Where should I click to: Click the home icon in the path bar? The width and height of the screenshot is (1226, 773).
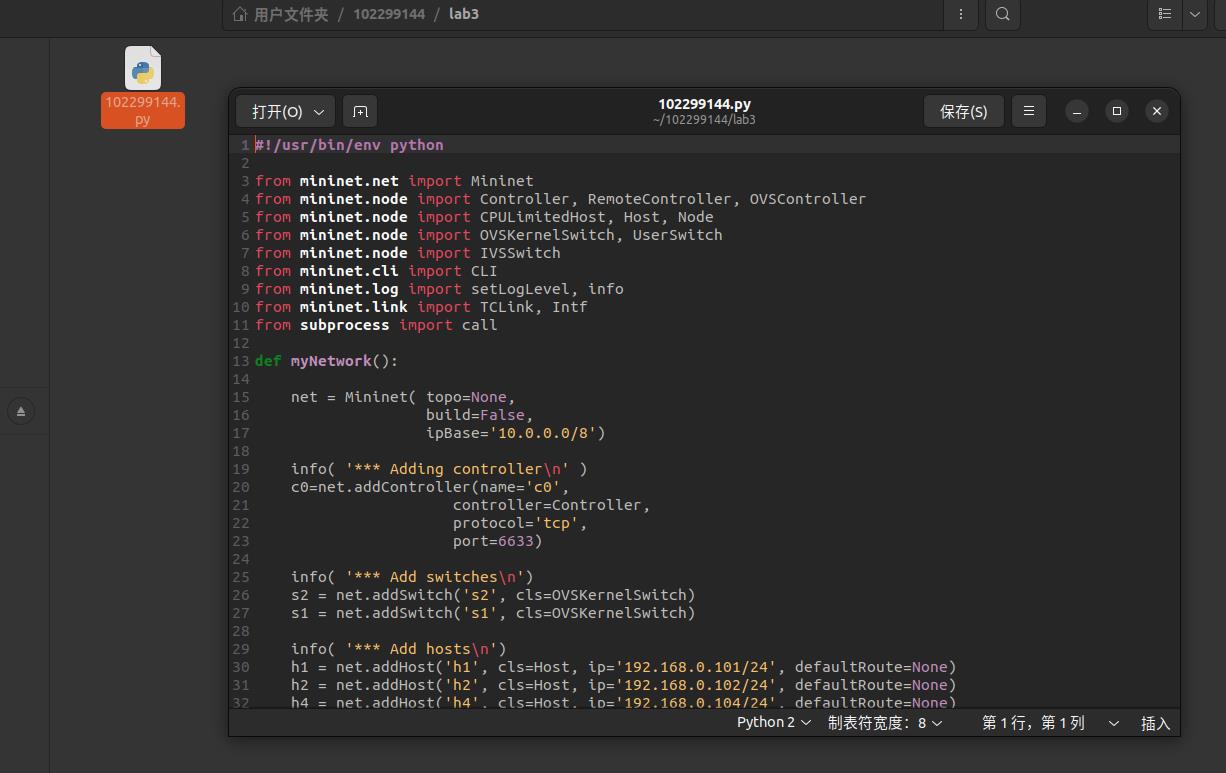240,14
